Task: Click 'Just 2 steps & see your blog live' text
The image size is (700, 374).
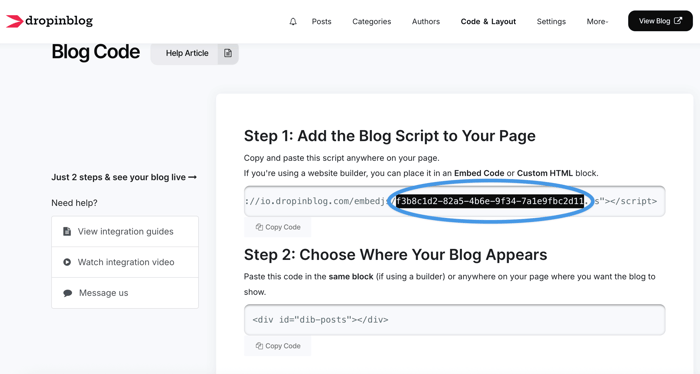Action: click(x=124, y=177)
